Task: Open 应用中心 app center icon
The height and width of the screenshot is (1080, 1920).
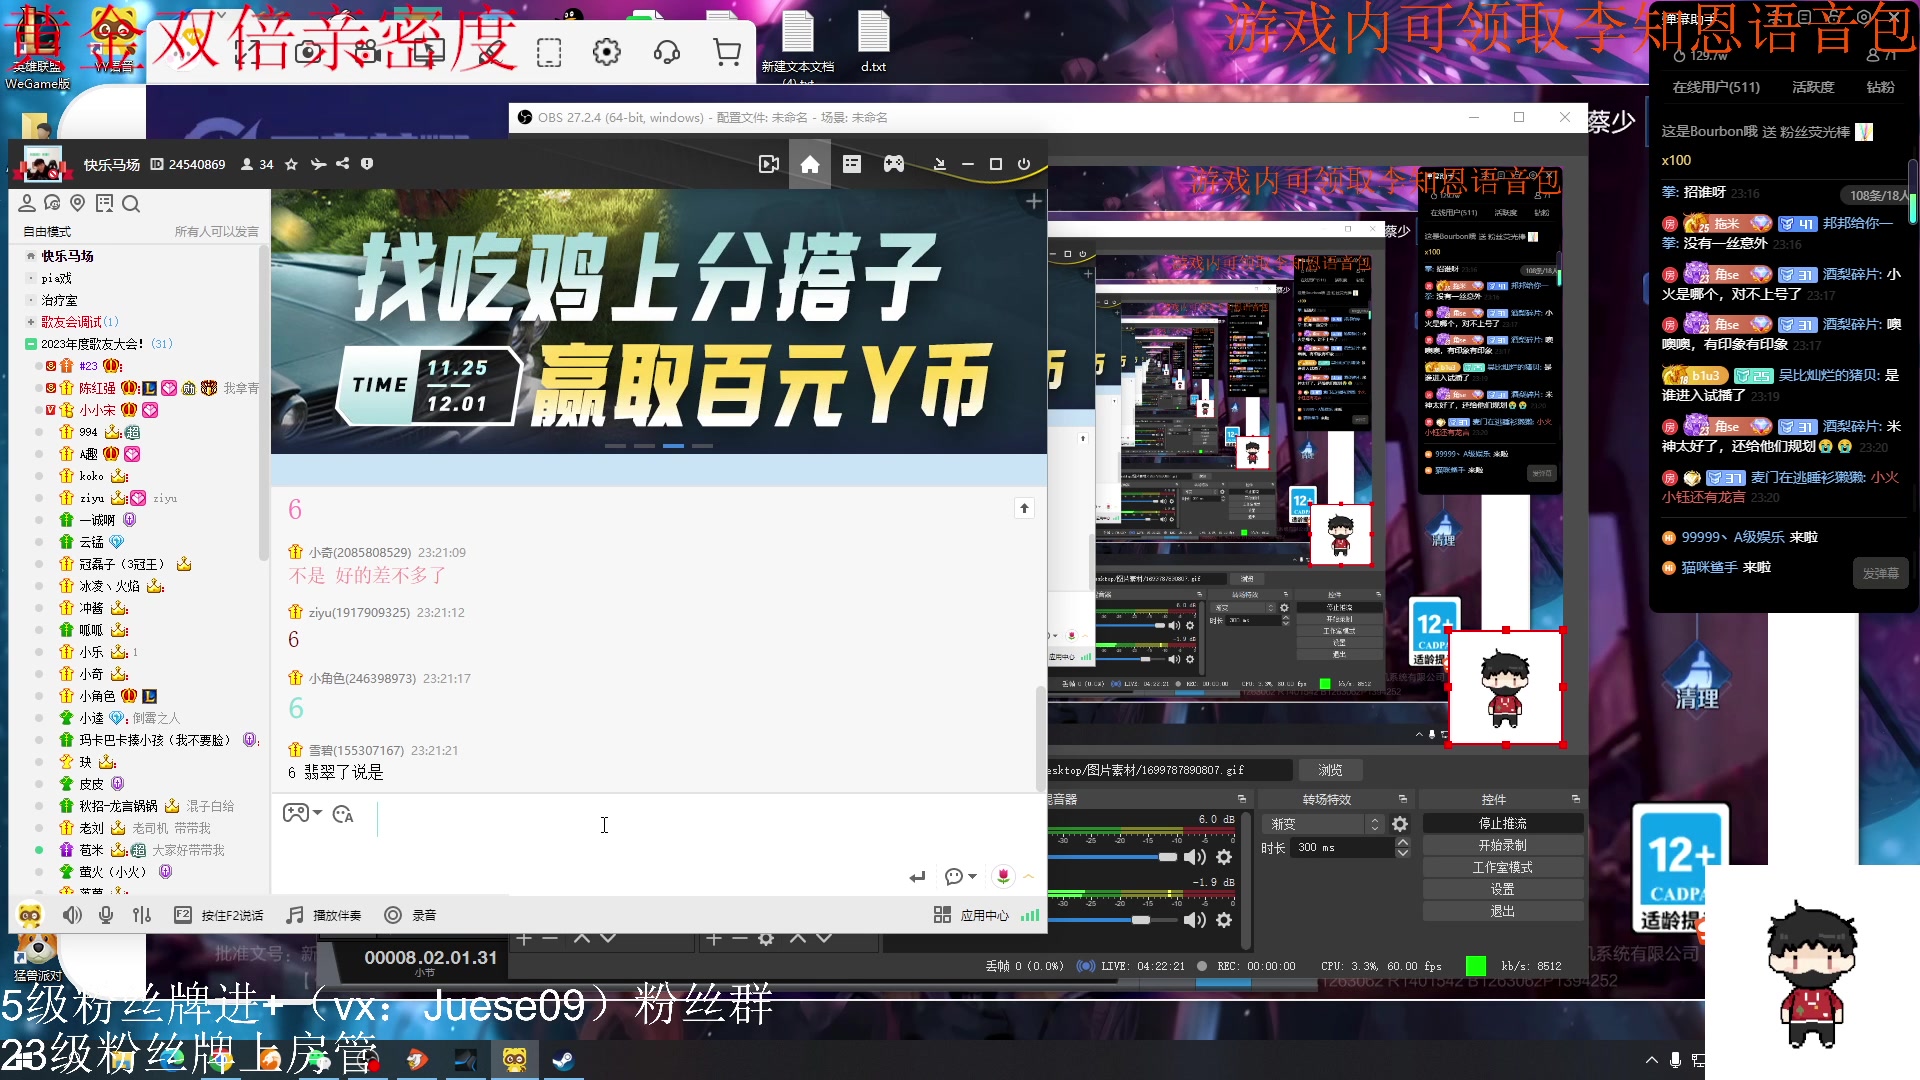Action: coord(941,914)
